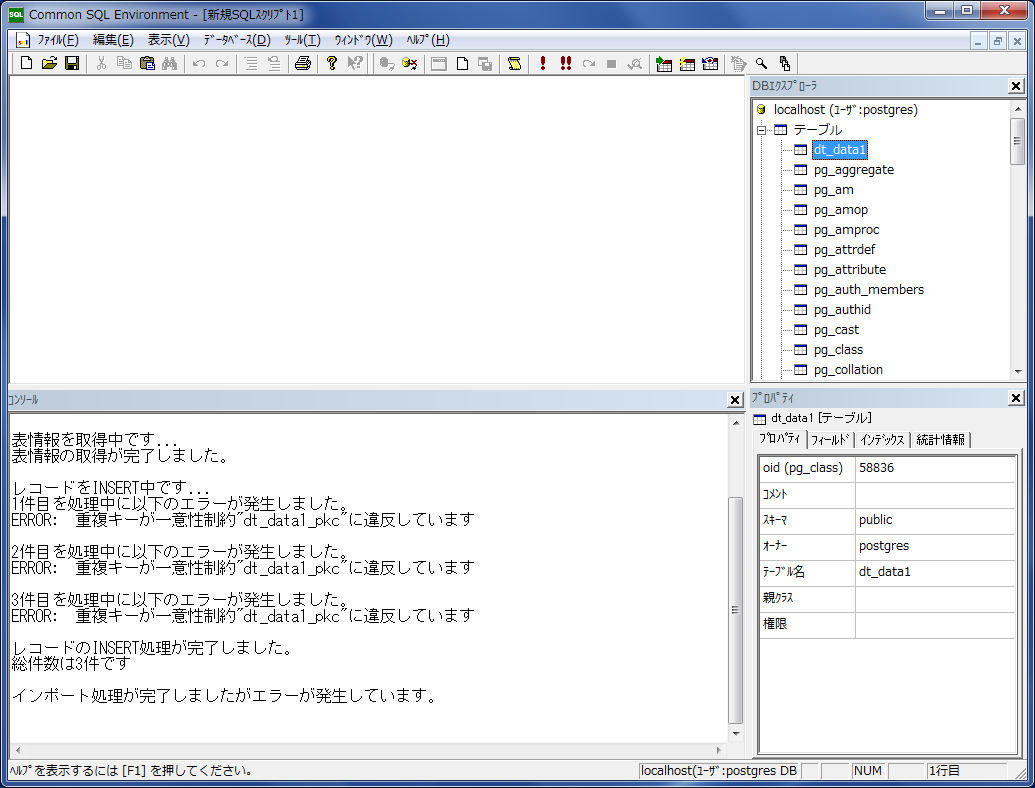The height and width of the screenshot is (788, 1035).
Task: Click the database disconnect icon with red X
Action: pos(410,63)
